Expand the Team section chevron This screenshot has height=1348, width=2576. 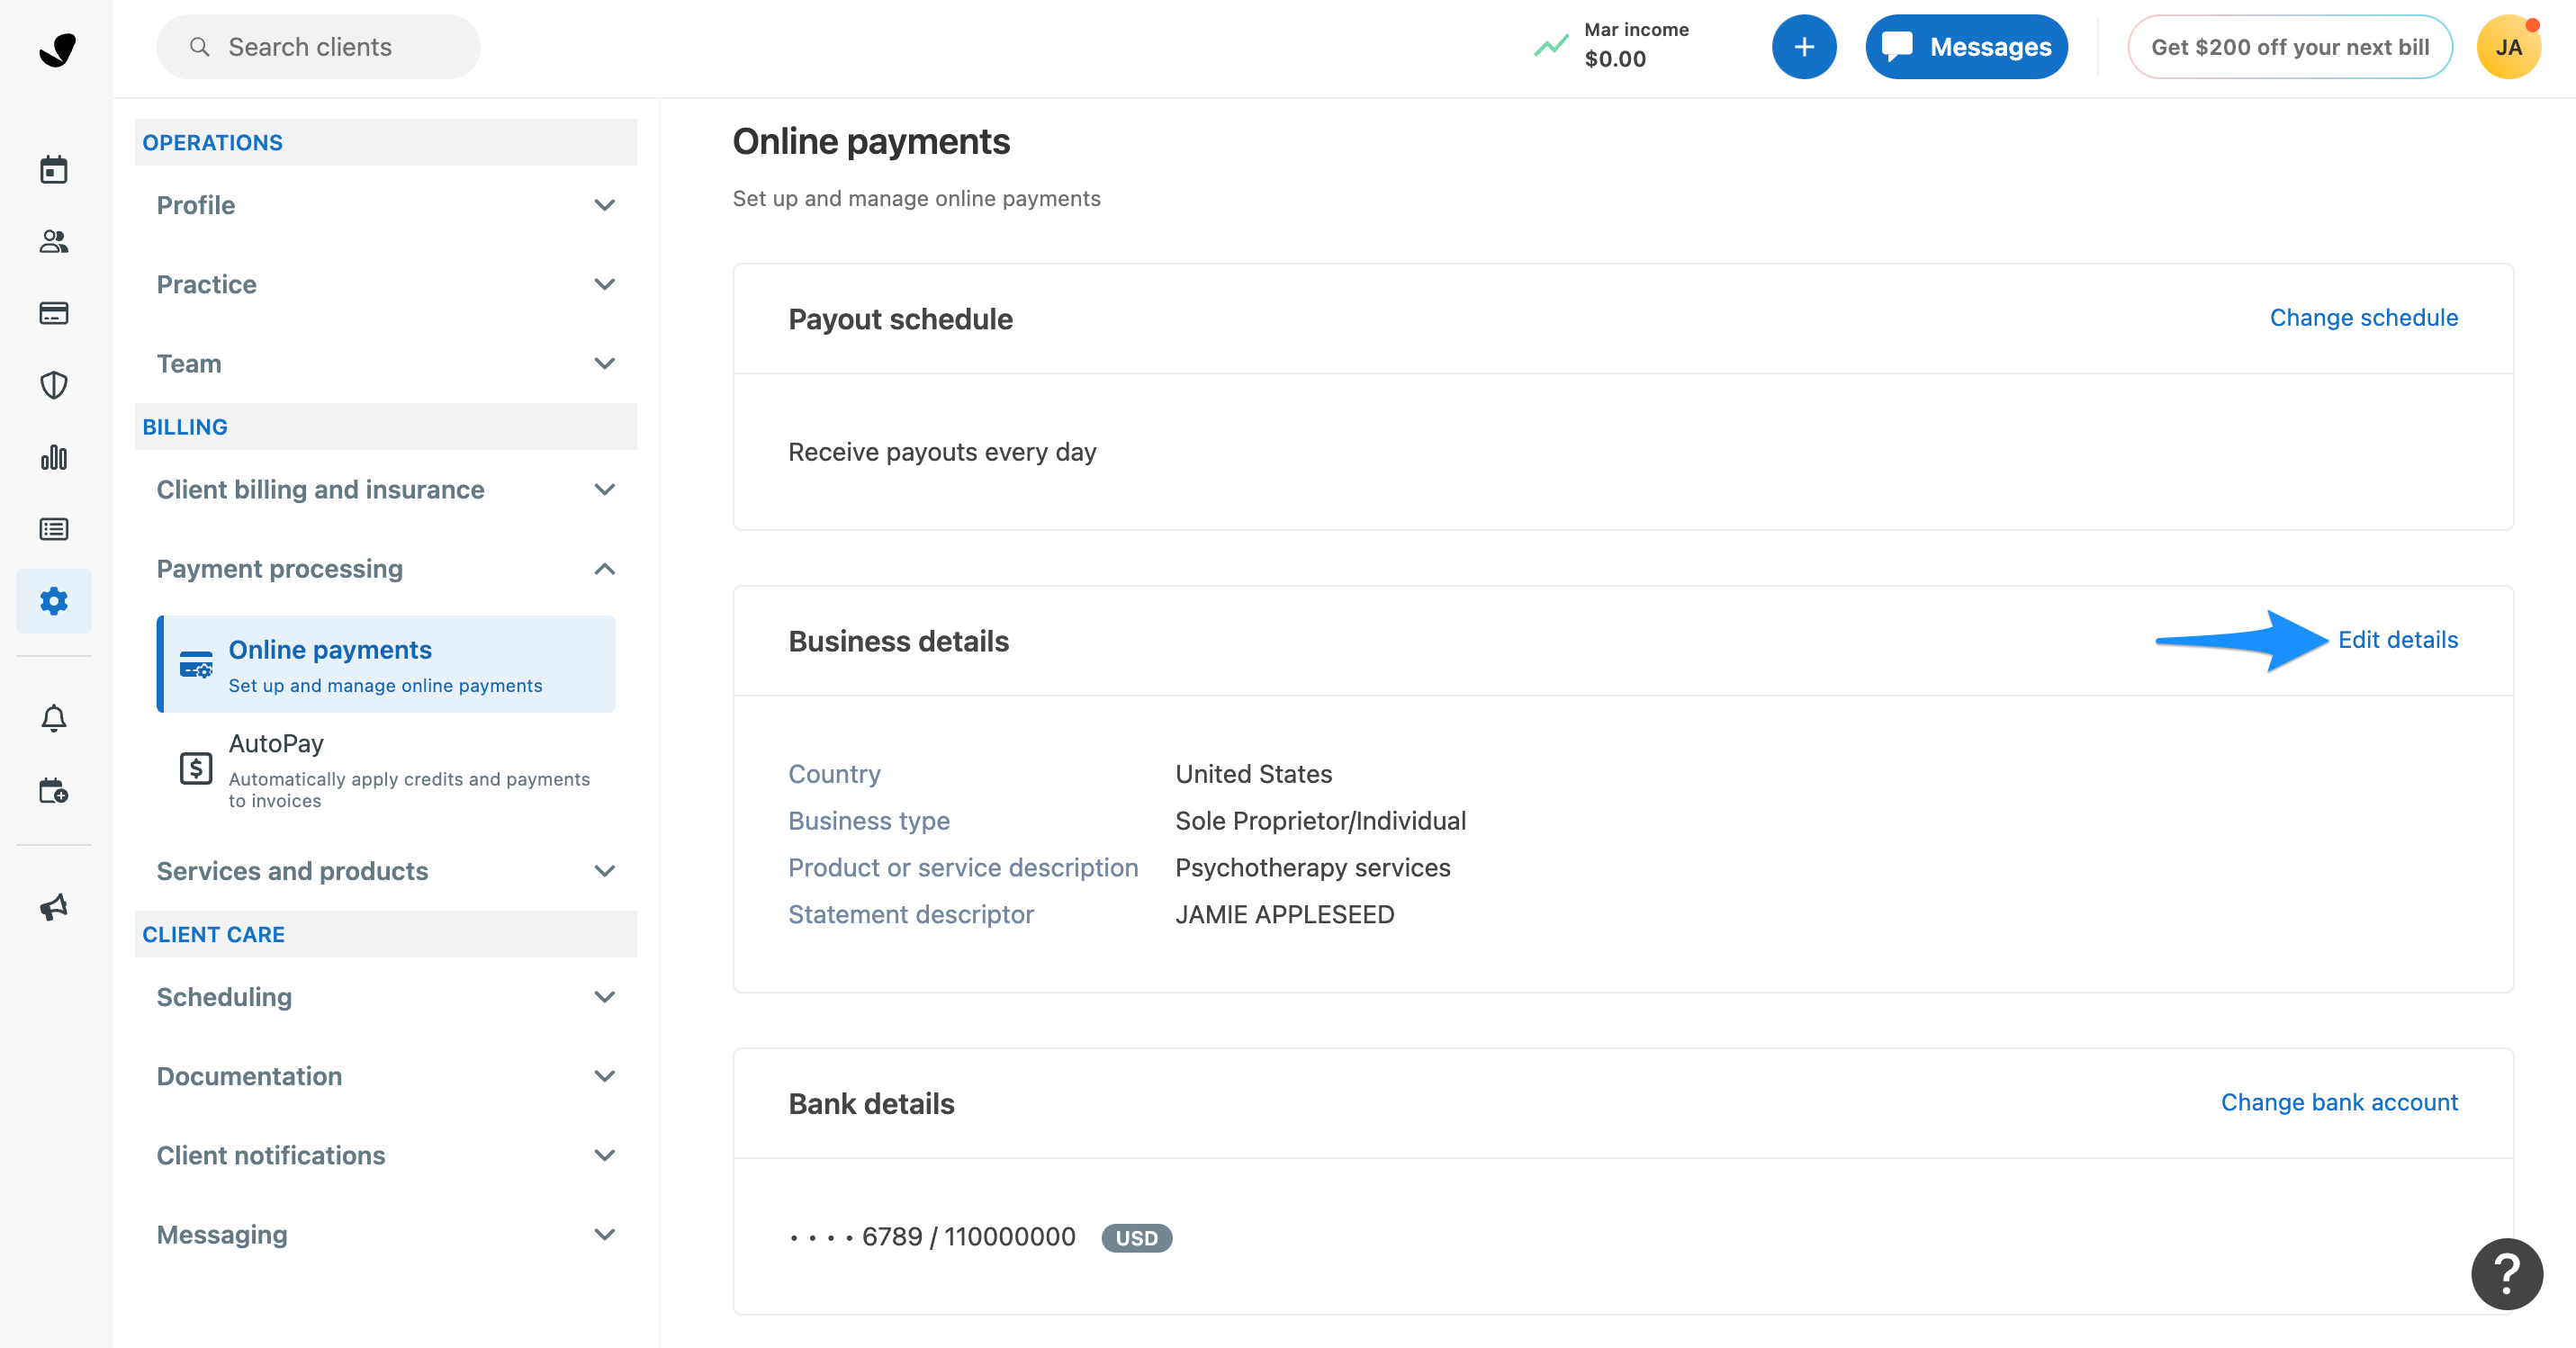click(x=604, y=363)
